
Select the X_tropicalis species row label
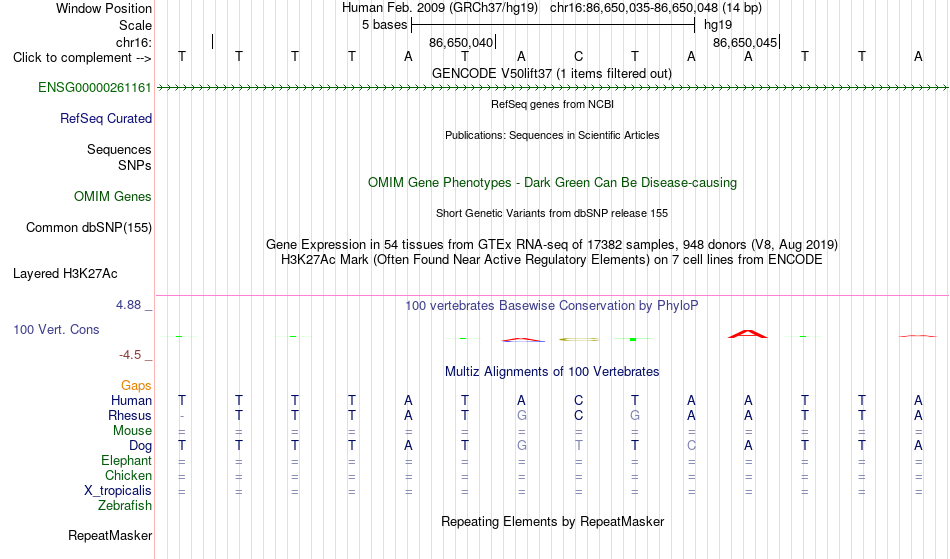pyautogui.click(x=118, y=491)
